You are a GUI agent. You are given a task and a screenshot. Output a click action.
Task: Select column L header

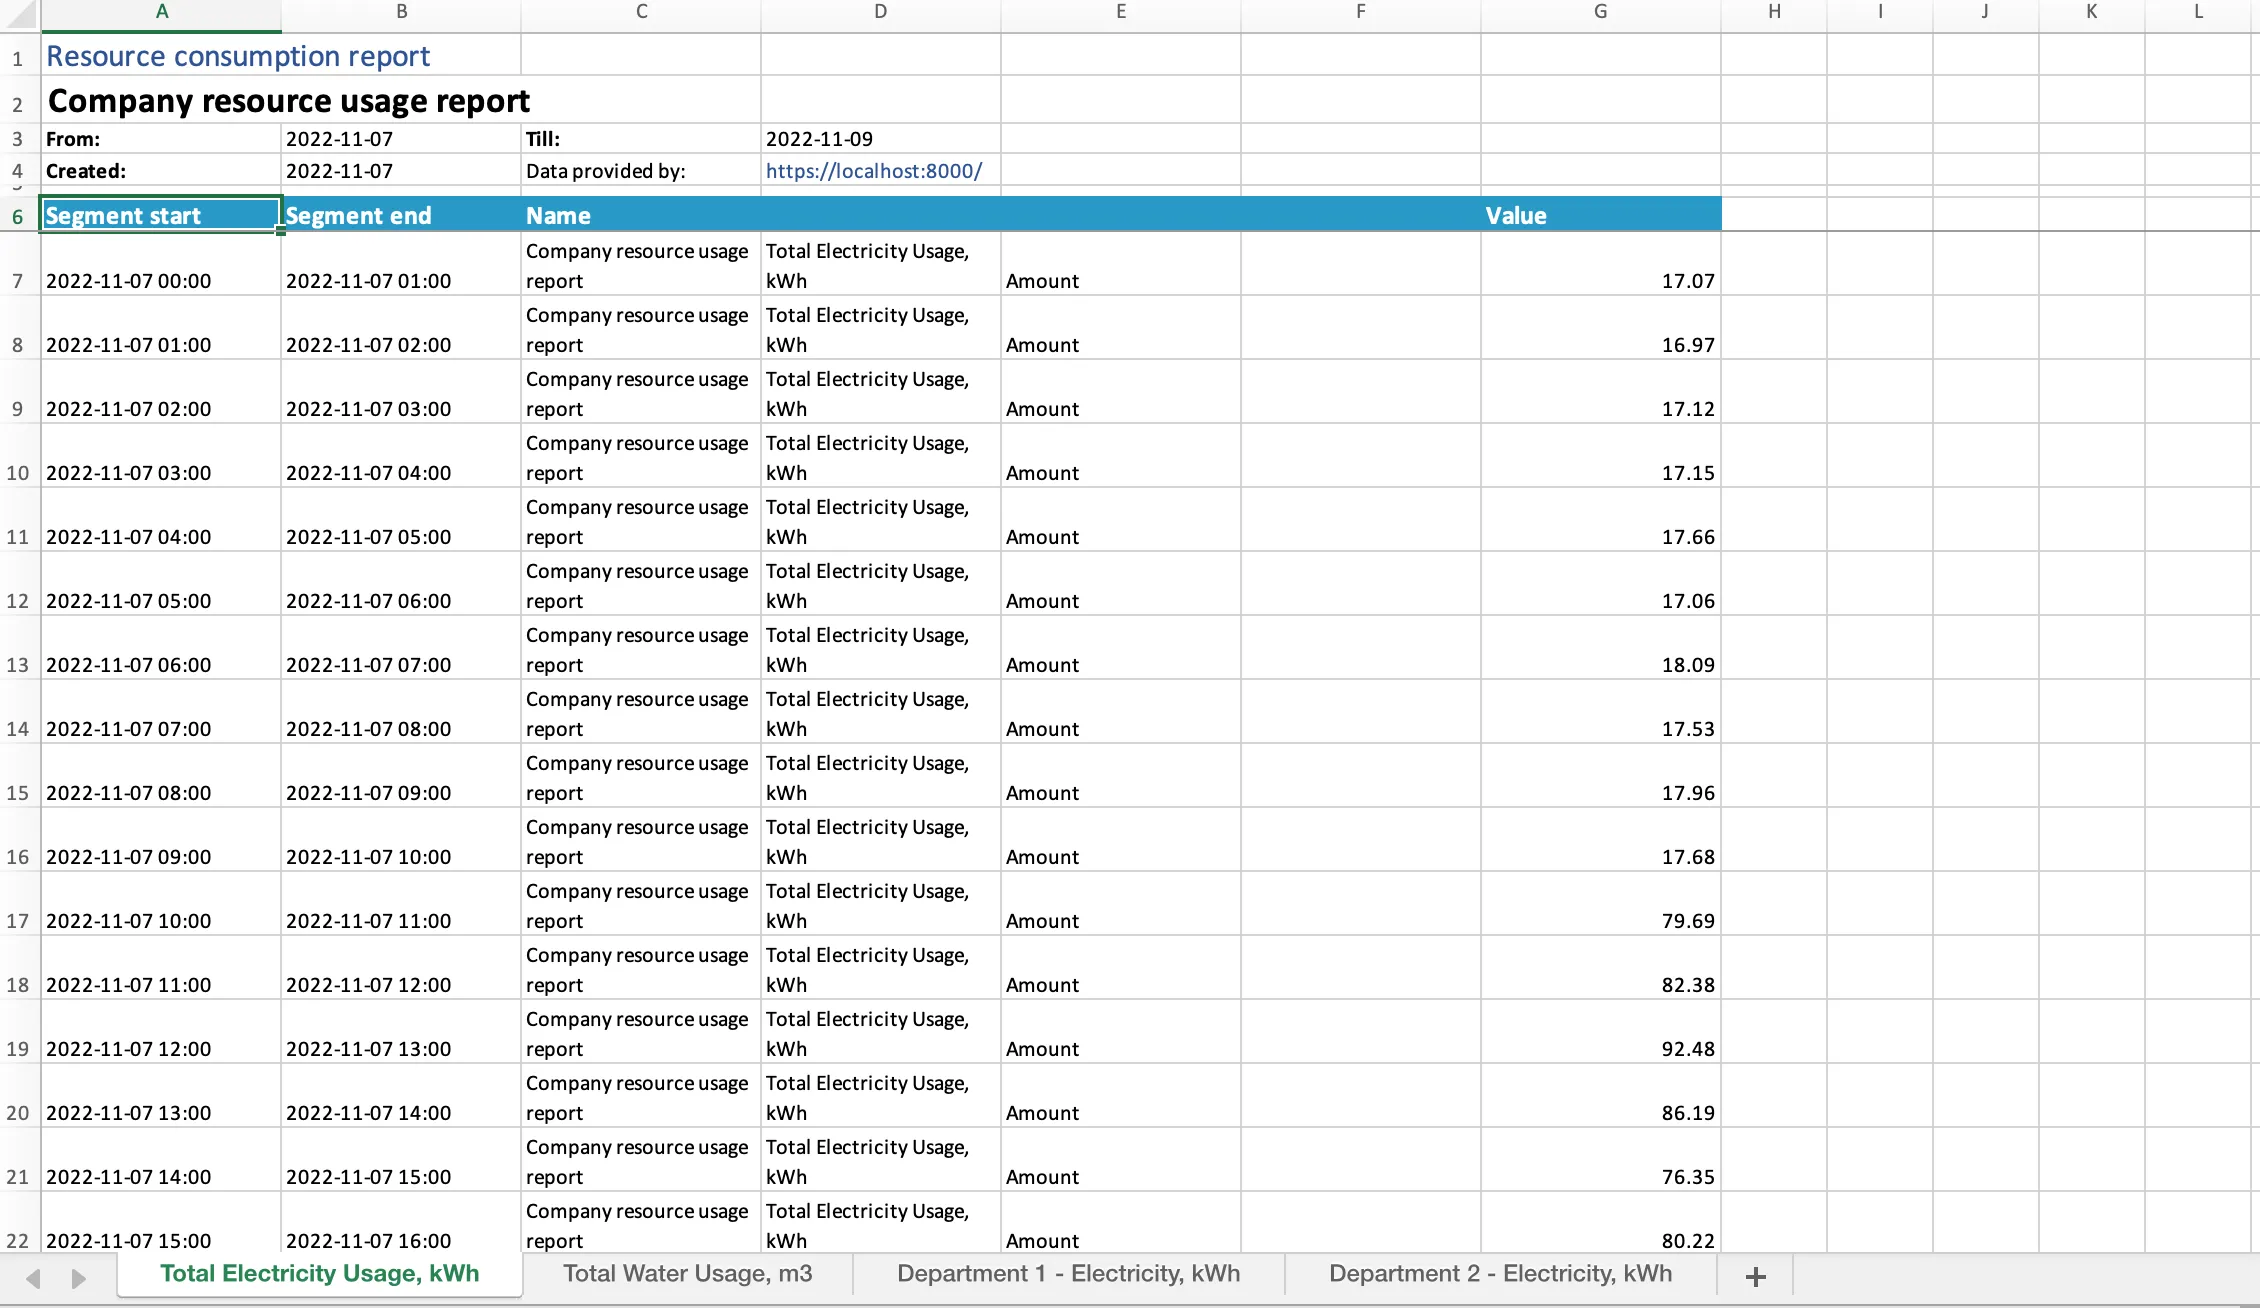[2198, 12]
